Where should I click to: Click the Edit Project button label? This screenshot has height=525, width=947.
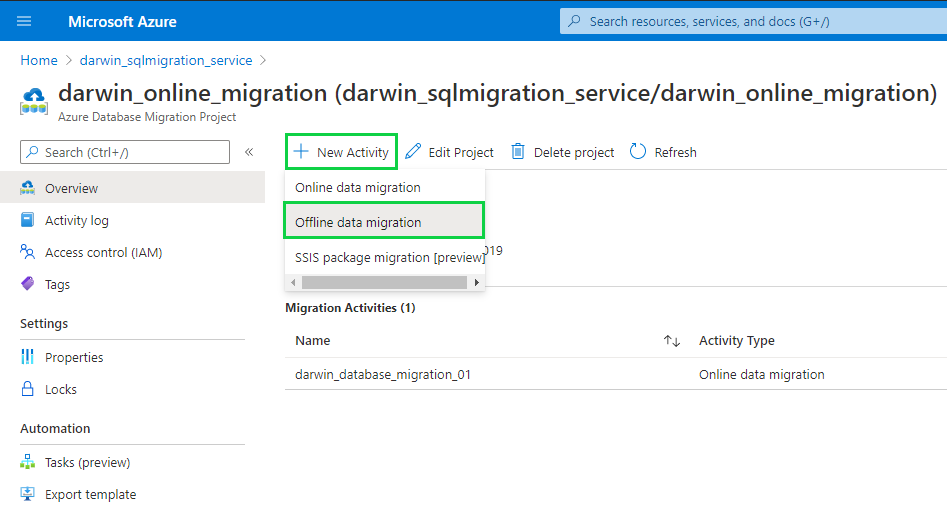coord(461,152)
